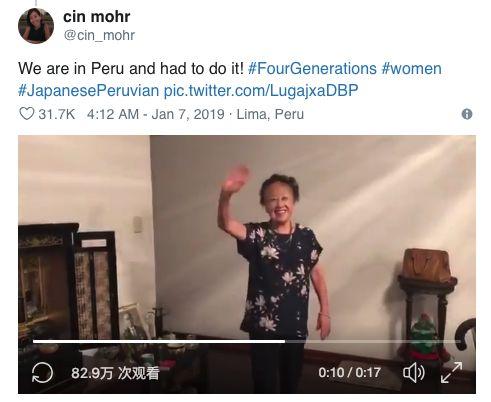Screen dimensions: 491x402
Task: Click the 4:12 AM - Jan 7, 2019 timestamp
Action: click(155, 114)
